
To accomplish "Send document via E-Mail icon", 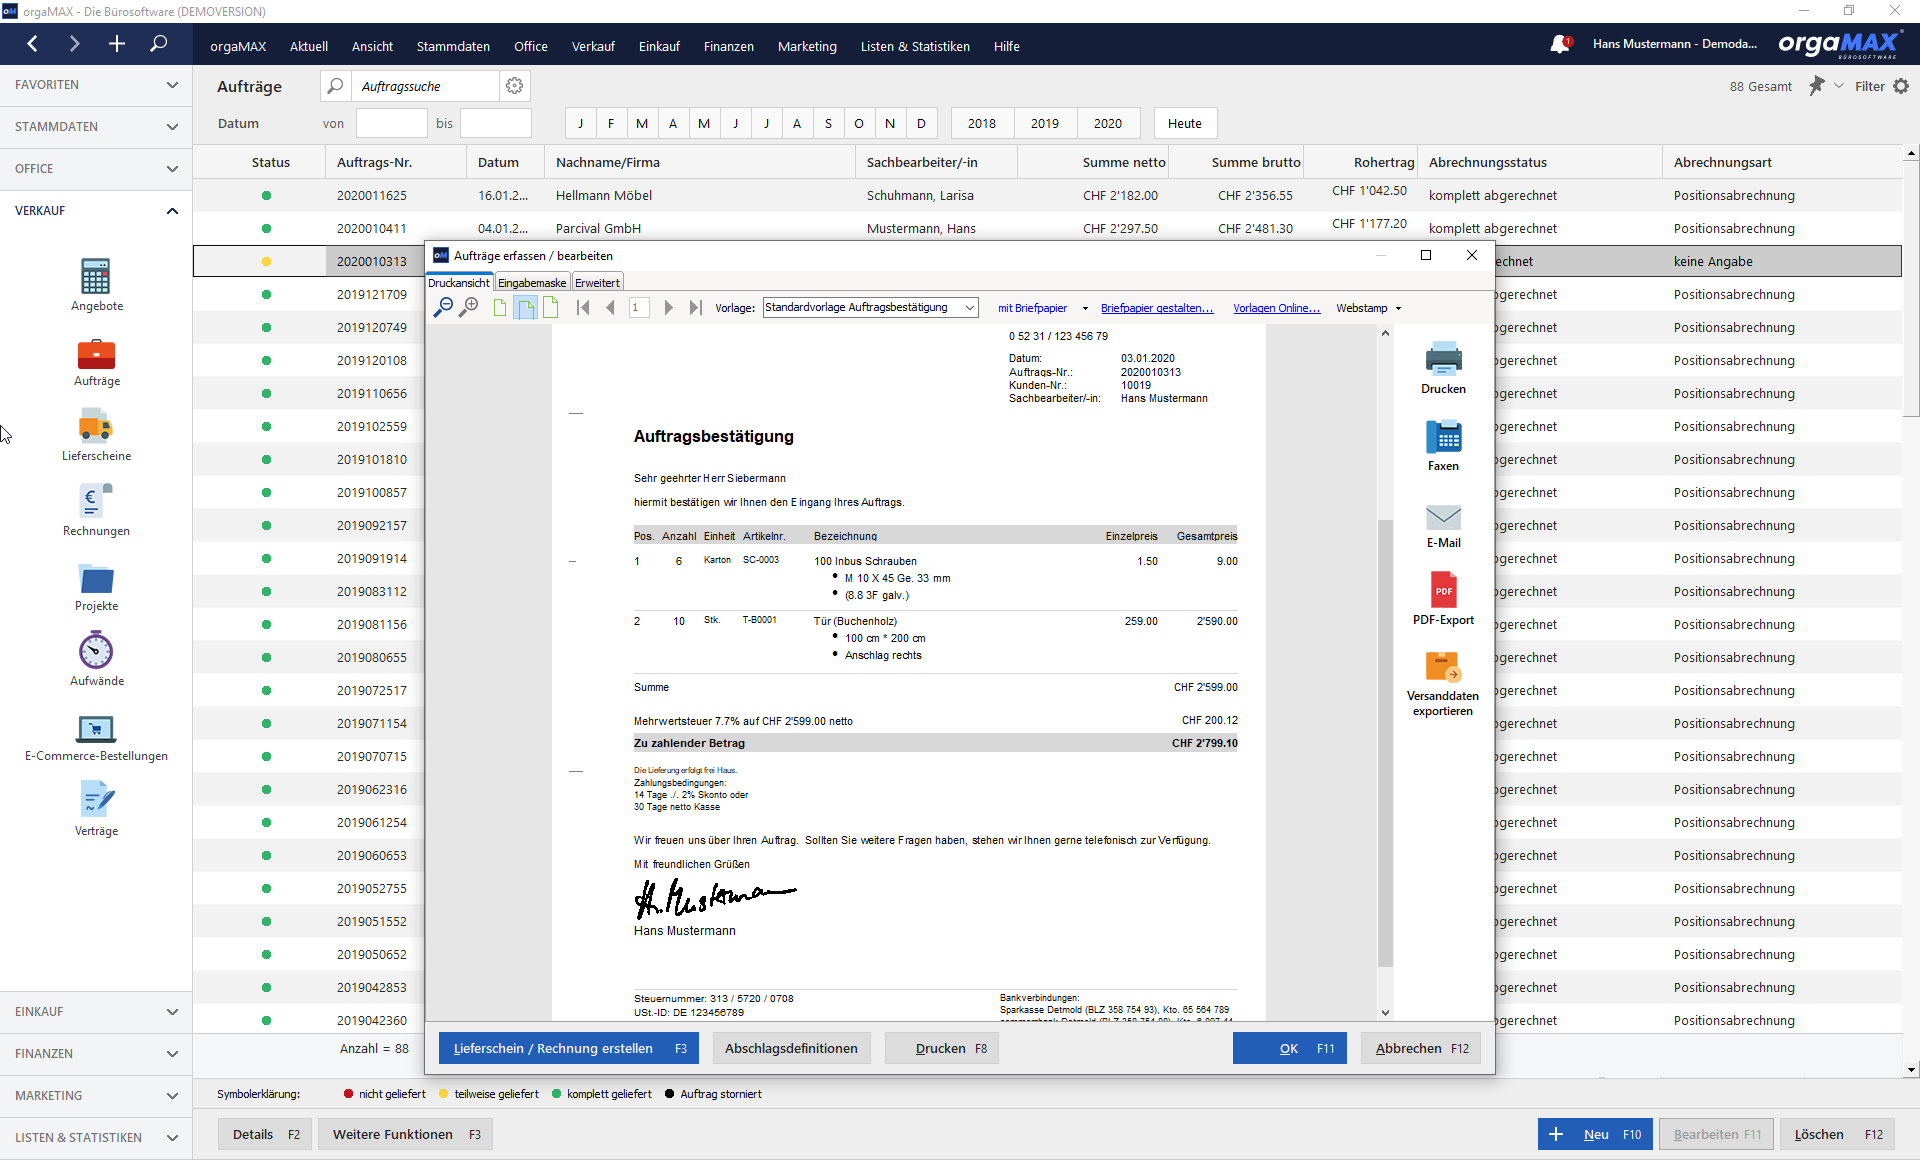I will [1443, 517].
